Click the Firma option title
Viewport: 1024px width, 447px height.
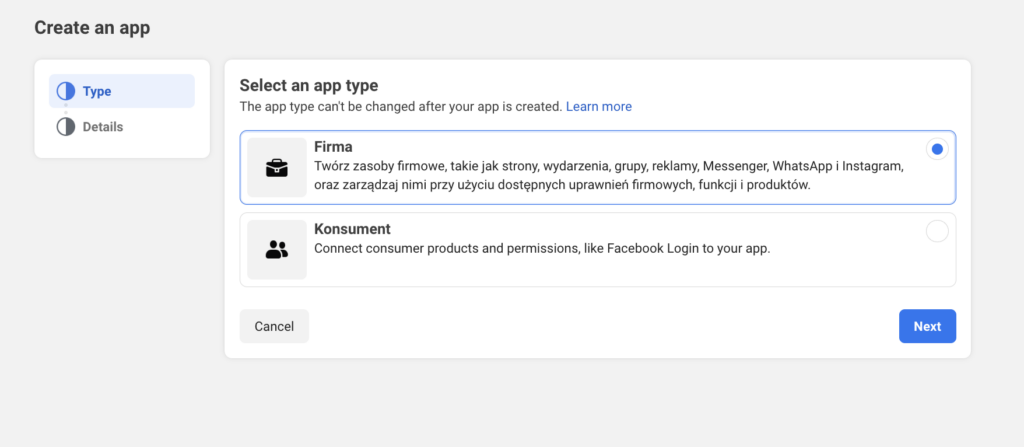click(333, 147)
